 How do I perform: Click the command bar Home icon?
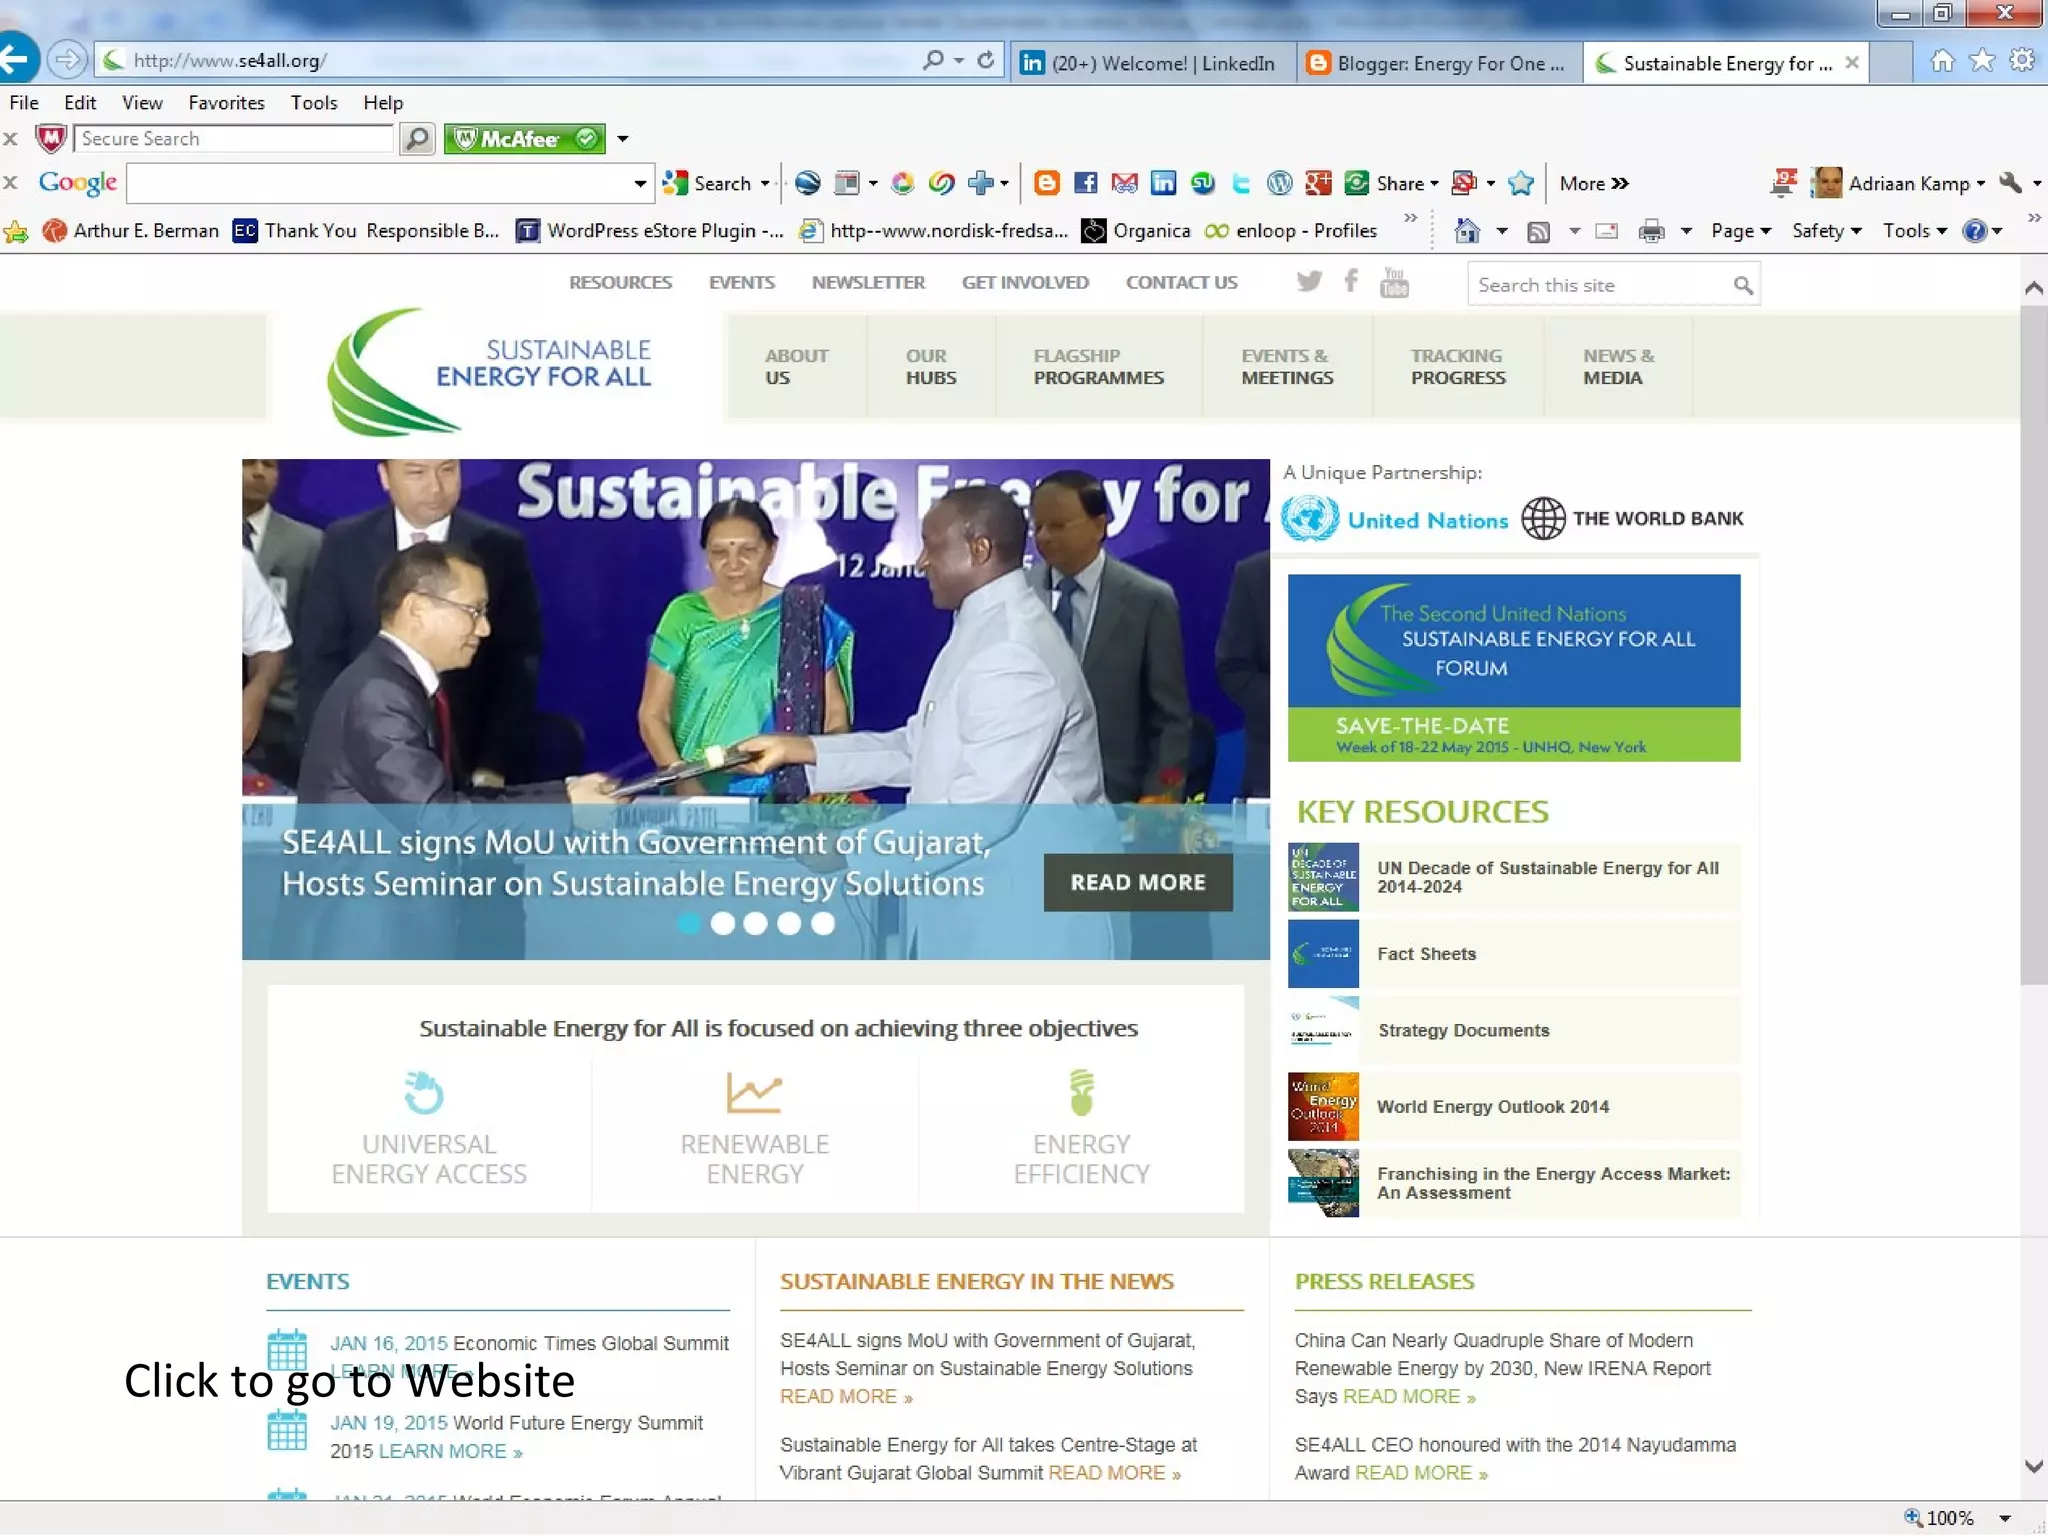click(1467, 231)
